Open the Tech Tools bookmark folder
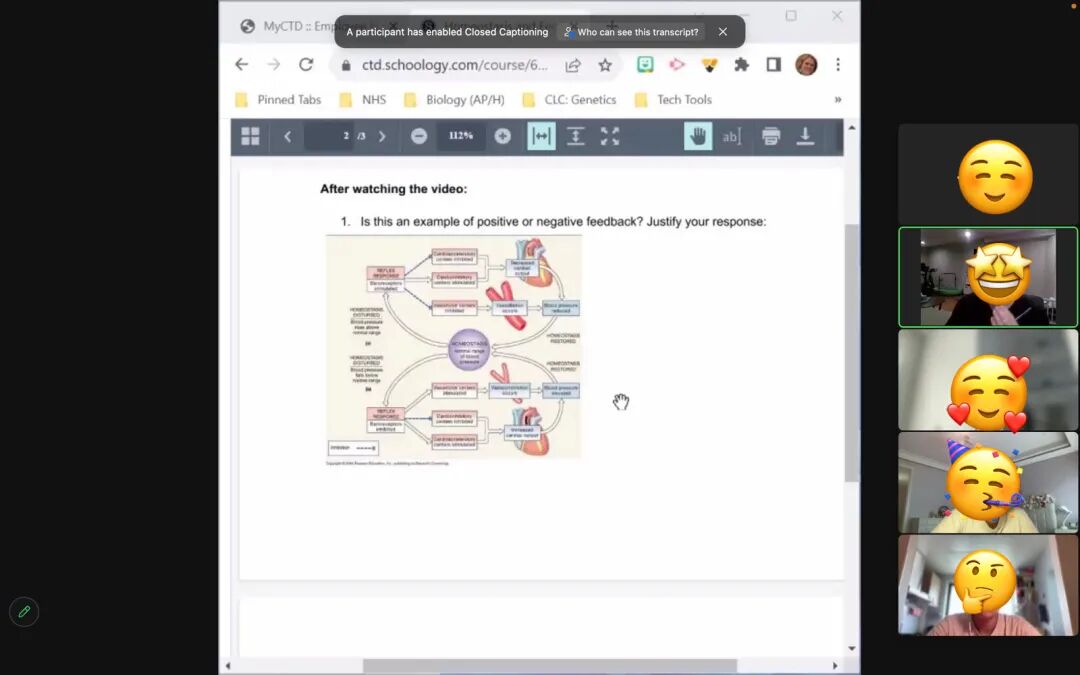The height and width of the screenshot is (675, 1080). click(674, 100)
